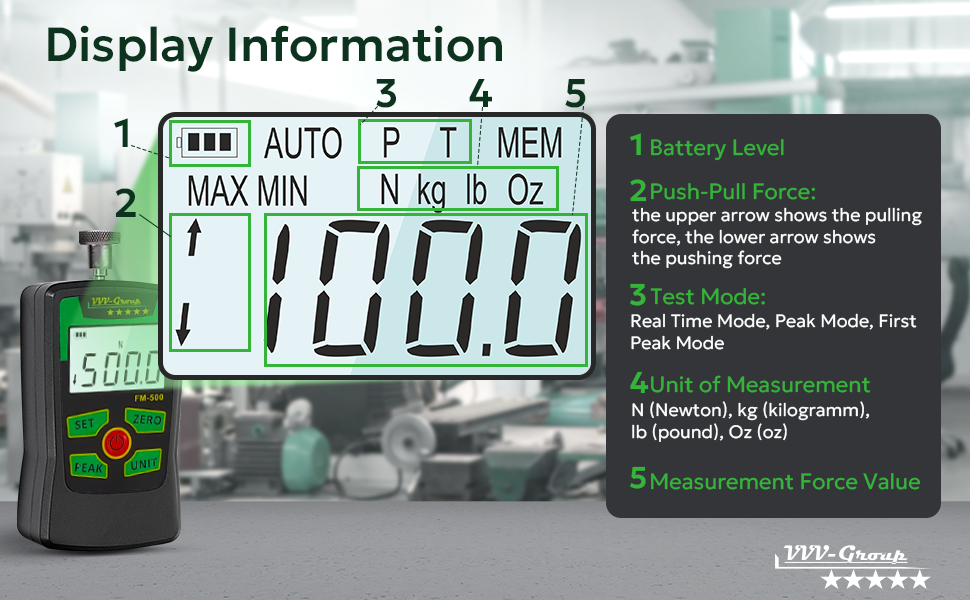The image size is (970, 600).
Task: Click the Real Time Mode, Peak Mode description text
Action: [x=773, y=332]
